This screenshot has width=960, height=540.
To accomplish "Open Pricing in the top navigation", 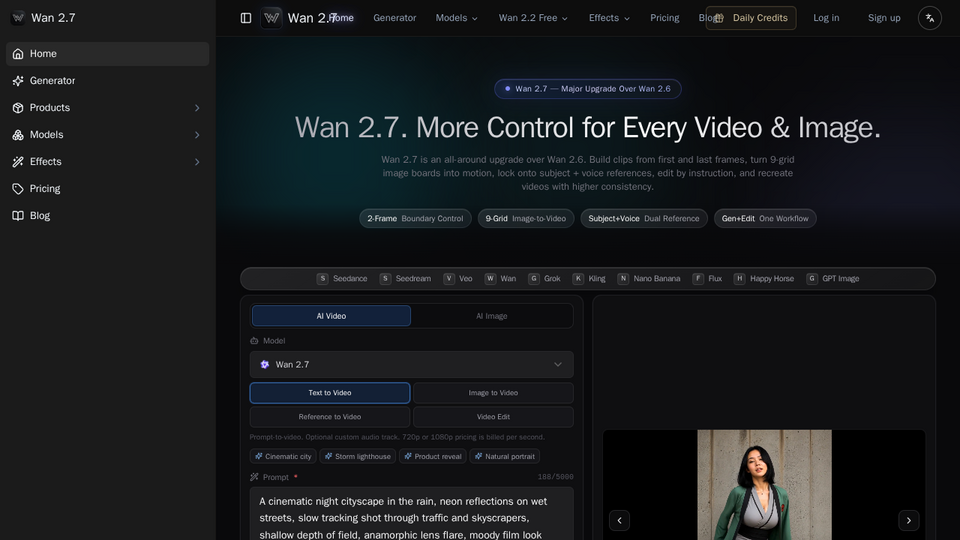I will coord(665,18).
